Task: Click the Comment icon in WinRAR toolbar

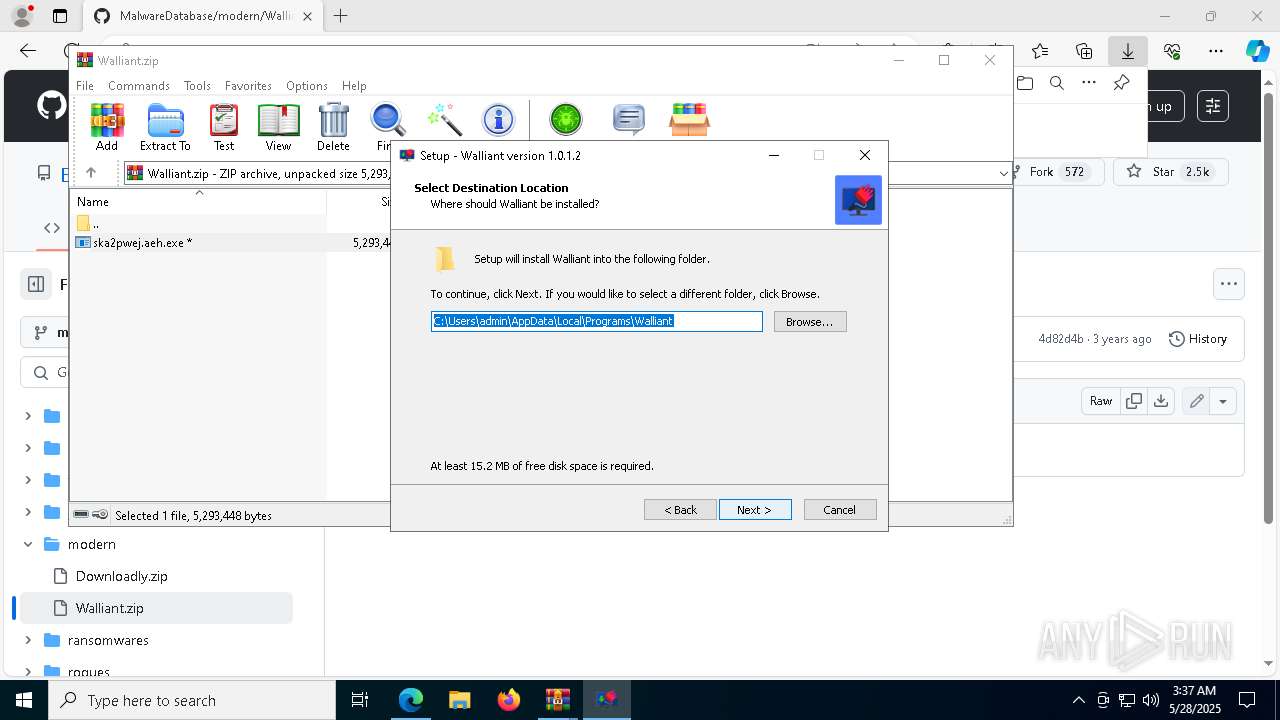Action: coord(628,120)
